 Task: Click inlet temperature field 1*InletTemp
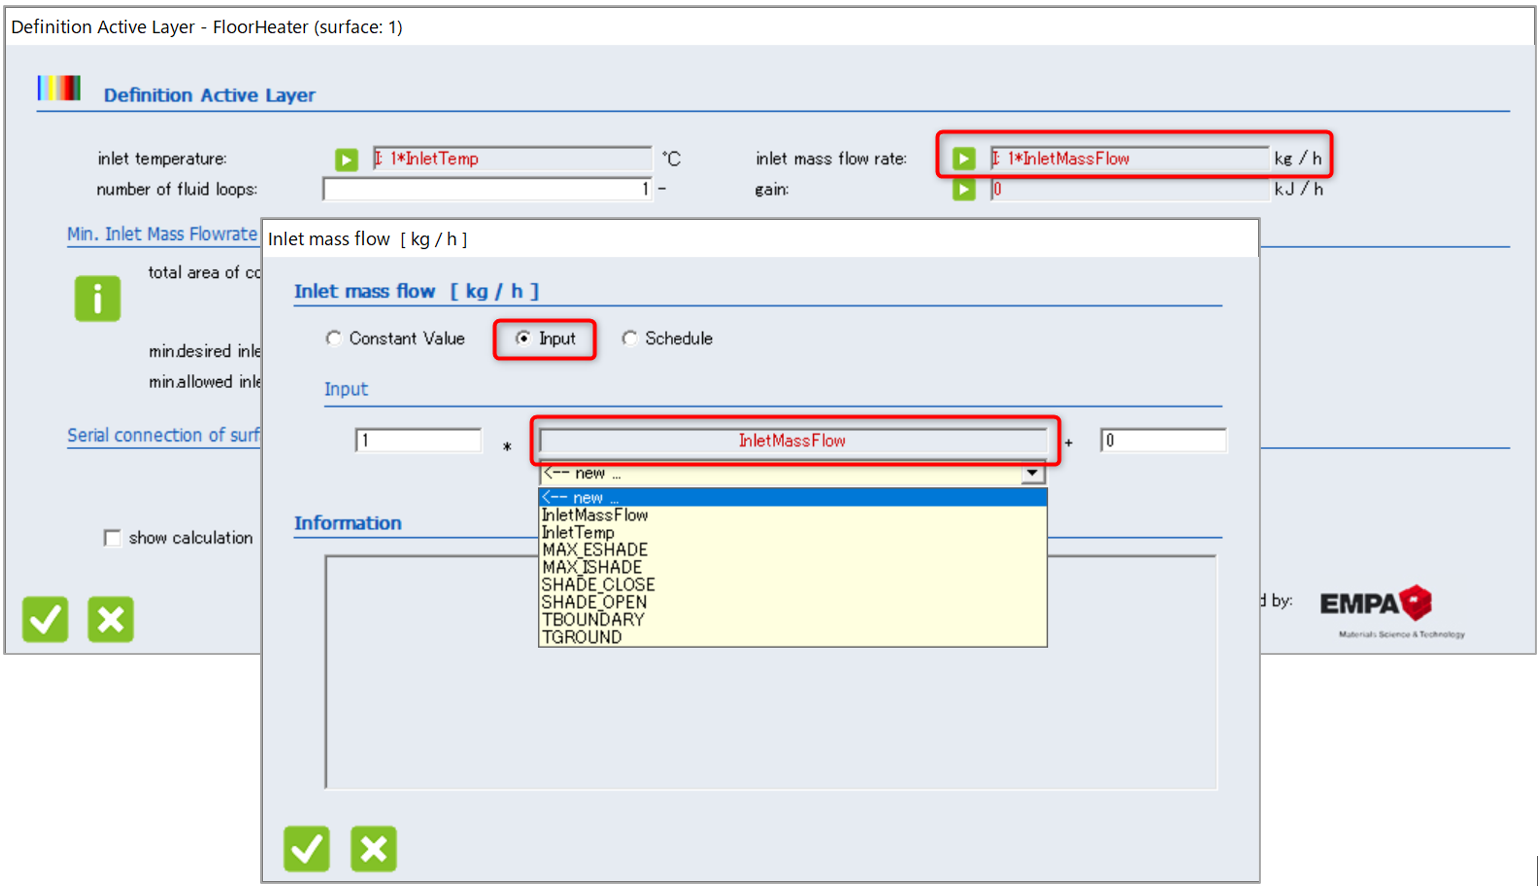pos(512,158)
